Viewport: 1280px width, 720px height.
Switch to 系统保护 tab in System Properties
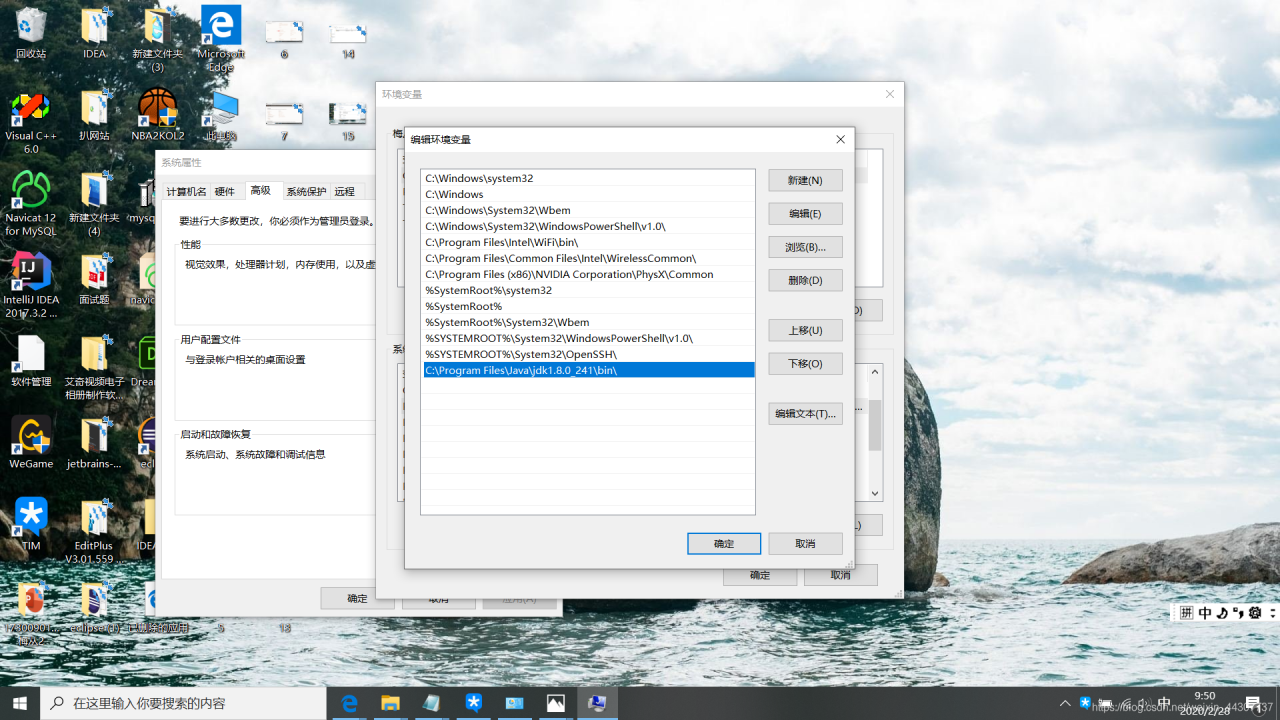pos(306,192)
